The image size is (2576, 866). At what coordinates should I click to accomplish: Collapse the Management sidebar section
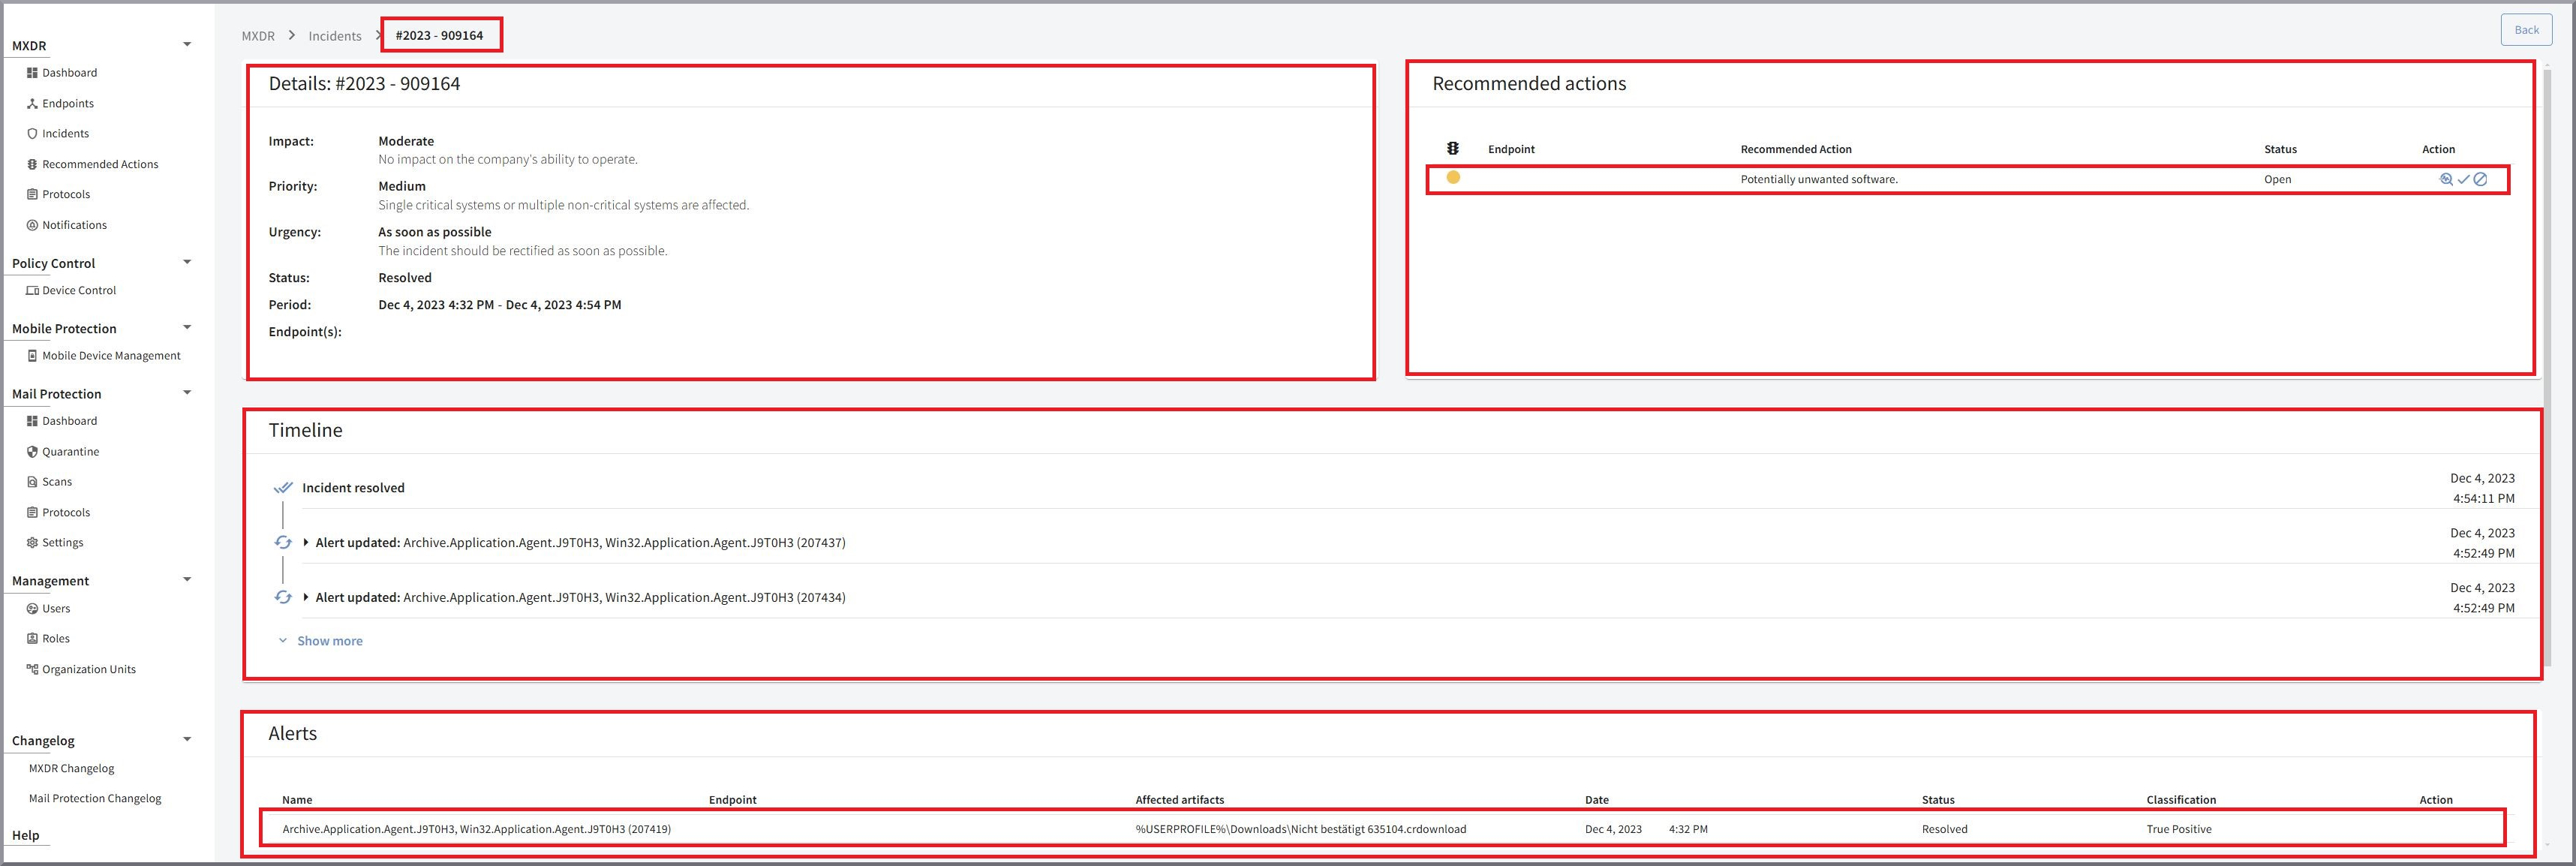[187, 579]
